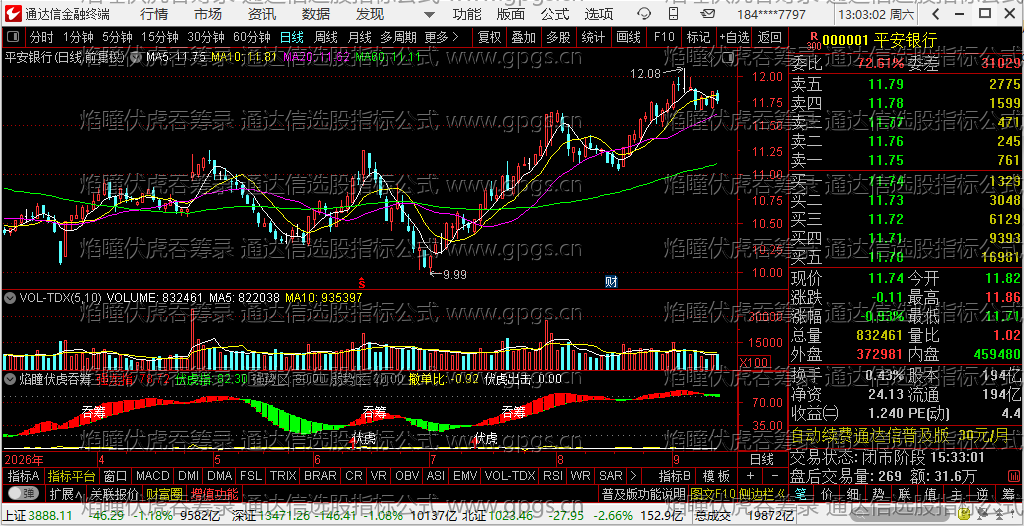Open the 行情 menu

(x=154, y=14)
